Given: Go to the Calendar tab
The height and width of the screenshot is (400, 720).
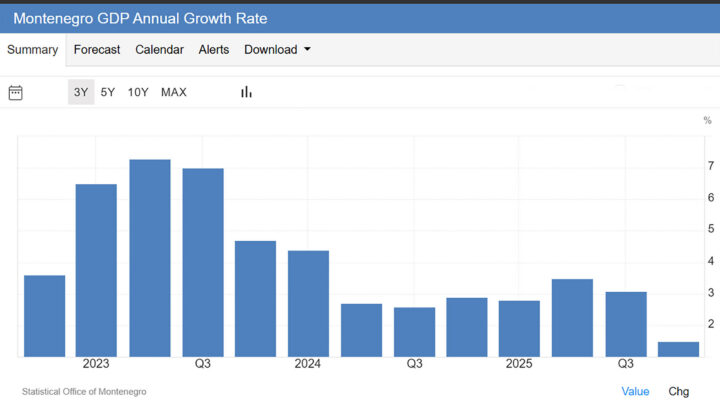Looking at the screenshot, I should (x=159, y=49).
